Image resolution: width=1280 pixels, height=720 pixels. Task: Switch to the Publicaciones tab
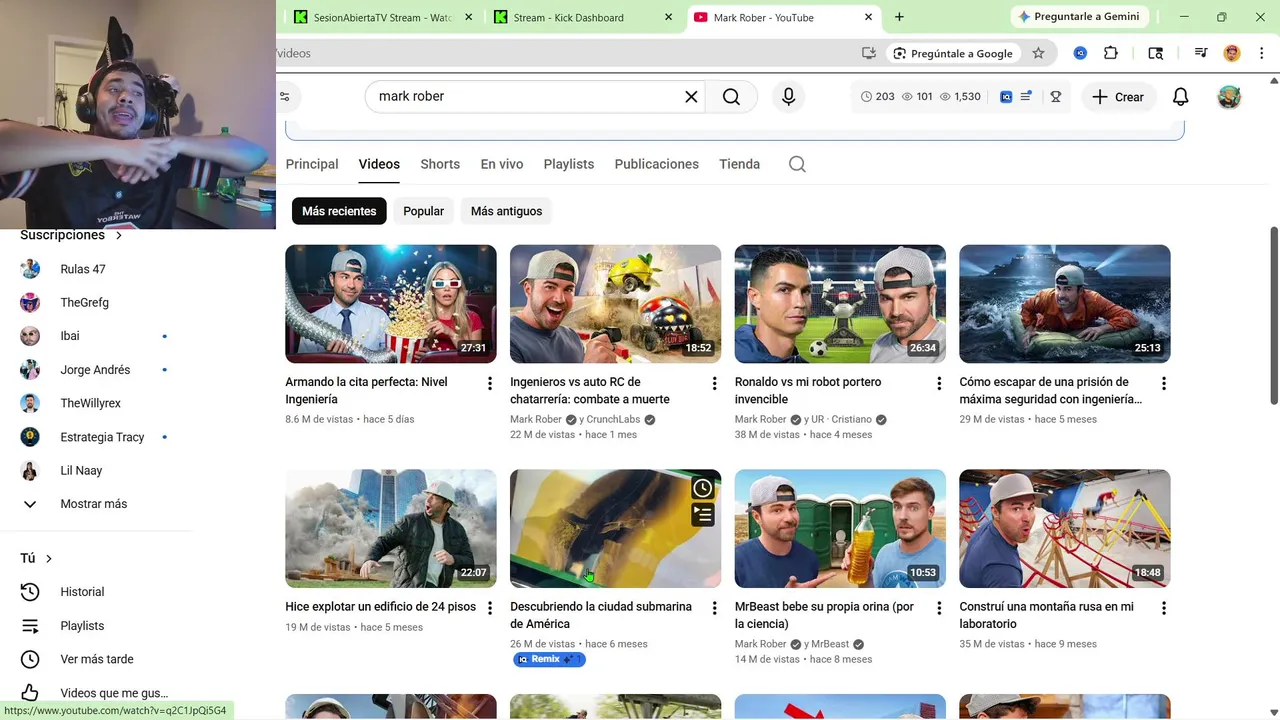tap(656, 164)
